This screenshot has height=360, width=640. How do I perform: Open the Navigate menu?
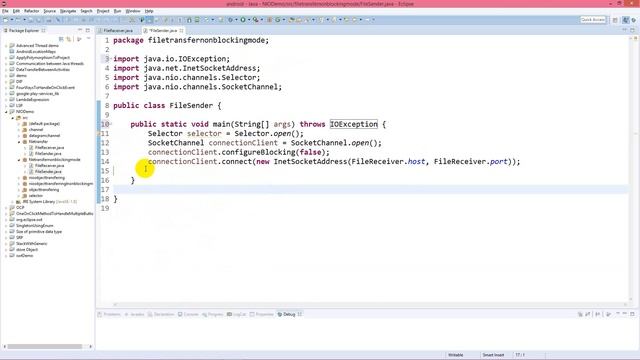[68, 11]
